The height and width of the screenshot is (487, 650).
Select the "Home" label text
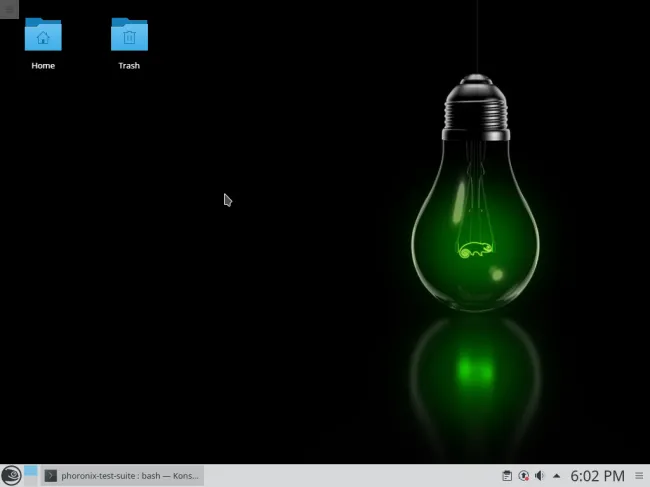43,65
